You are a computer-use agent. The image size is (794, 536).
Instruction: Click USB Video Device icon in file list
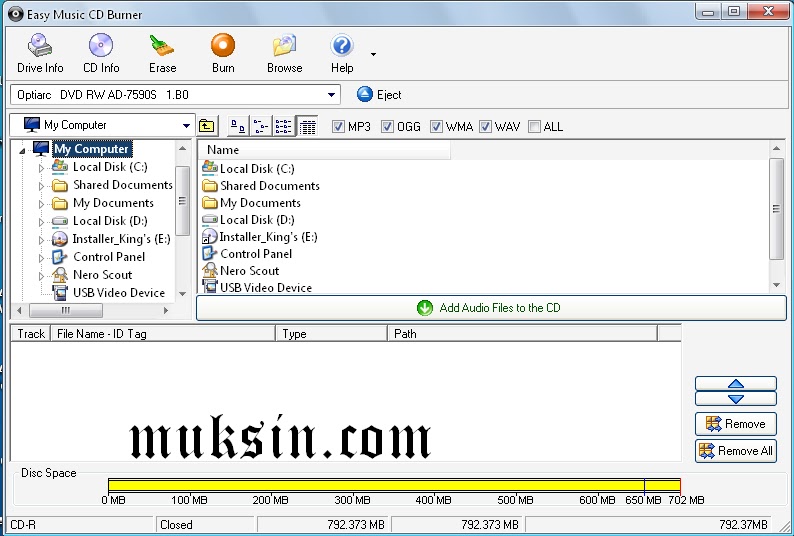coord(210,287)
